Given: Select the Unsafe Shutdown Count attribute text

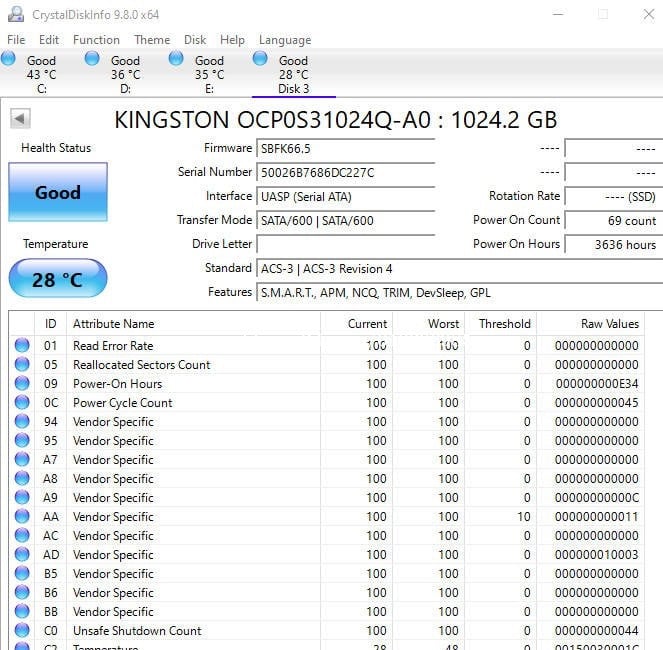Looking at the screenshot, I should (137, 631).
